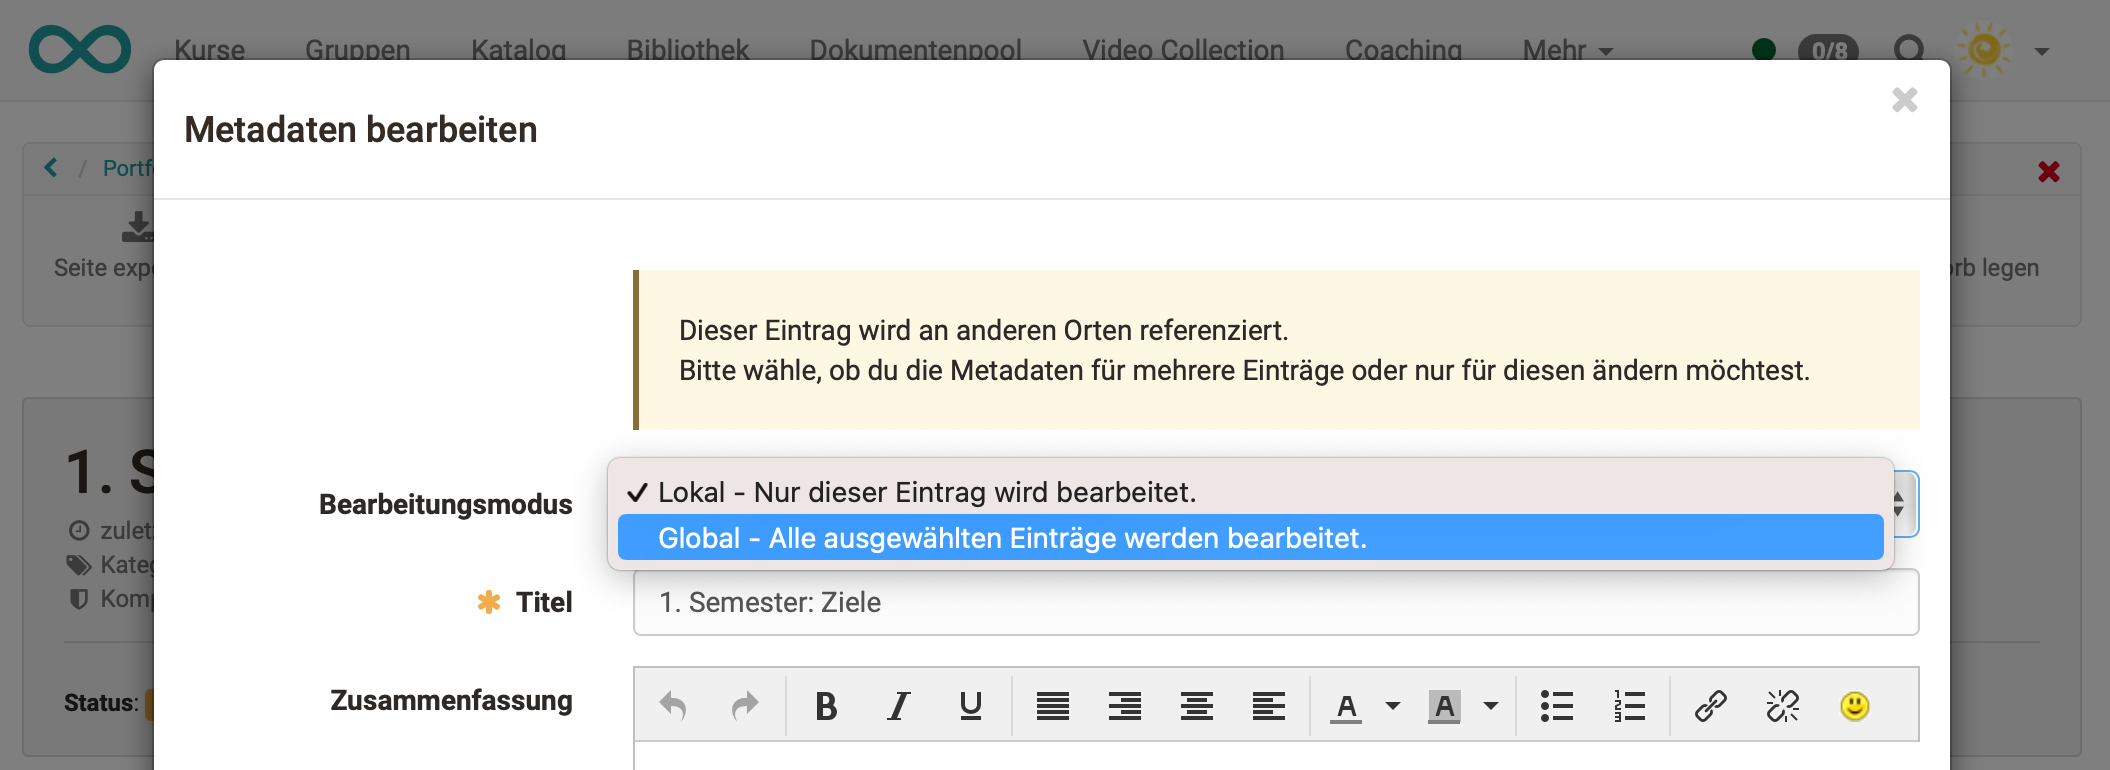This screenshot has width=2110, height=770.
Task: Select Lokal - Nur dieser Eintrag option
Action: [1250, 492]
